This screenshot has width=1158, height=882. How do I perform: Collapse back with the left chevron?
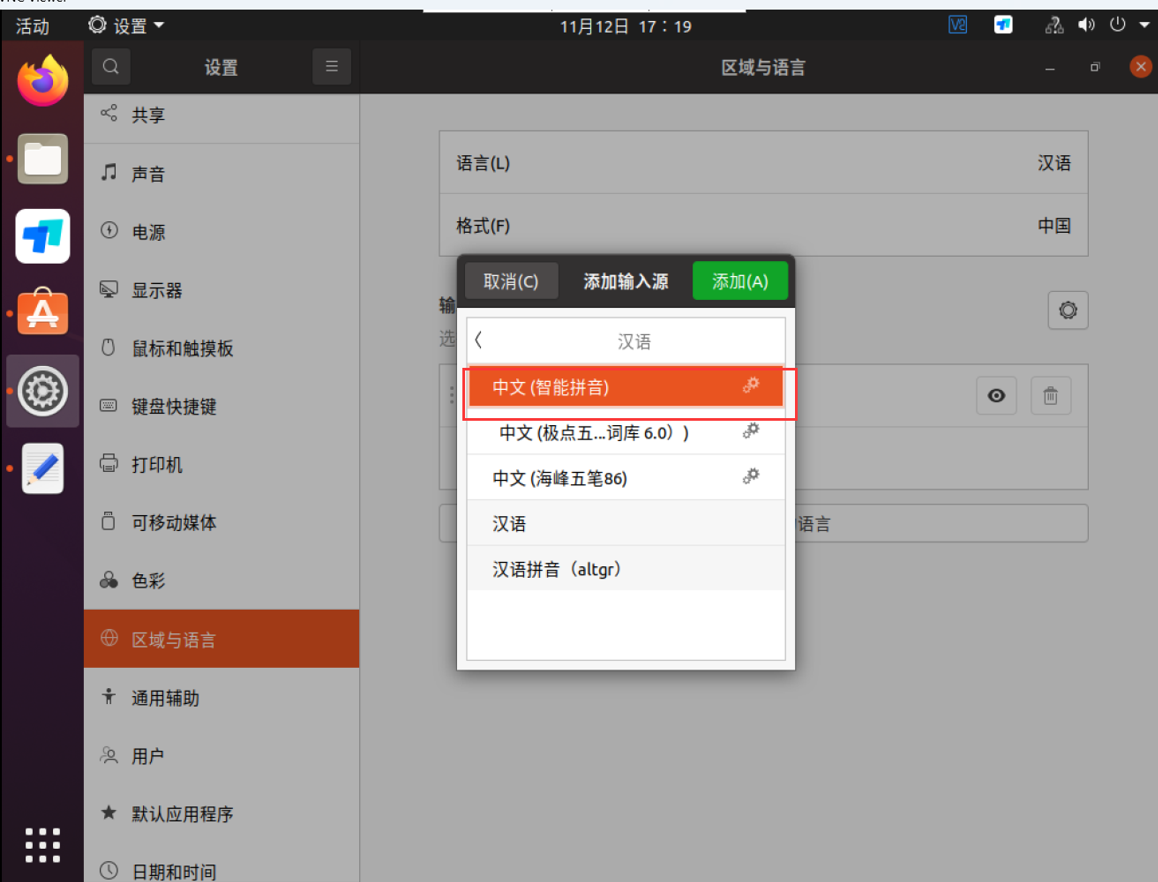pyautogui.click(x=477, y=339)
